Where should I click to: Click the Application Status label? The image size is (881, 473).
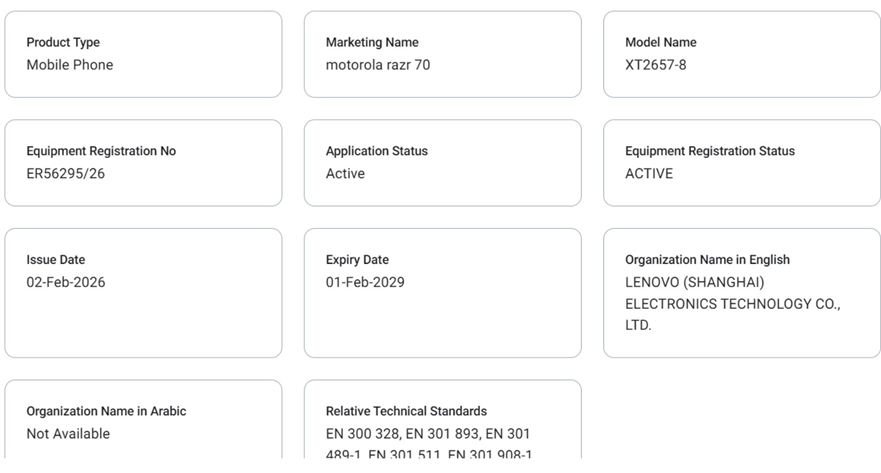point(377,151)
